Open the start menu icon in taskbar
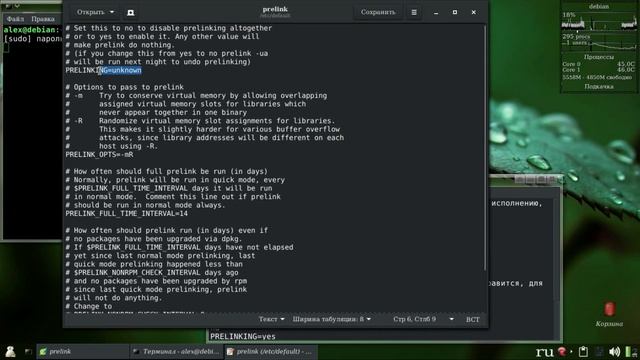This screenshot has width=640, height=360. click(10, 351)
